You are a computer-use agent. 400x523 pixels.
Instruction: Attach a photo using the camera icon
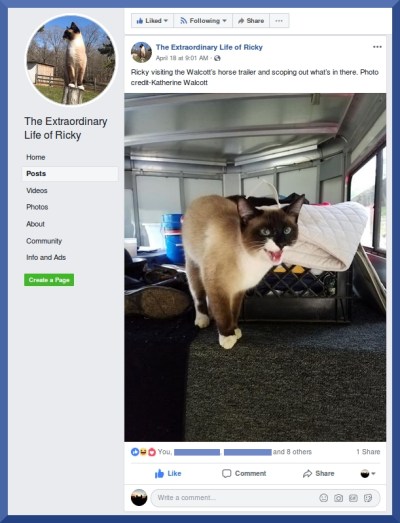338,498
